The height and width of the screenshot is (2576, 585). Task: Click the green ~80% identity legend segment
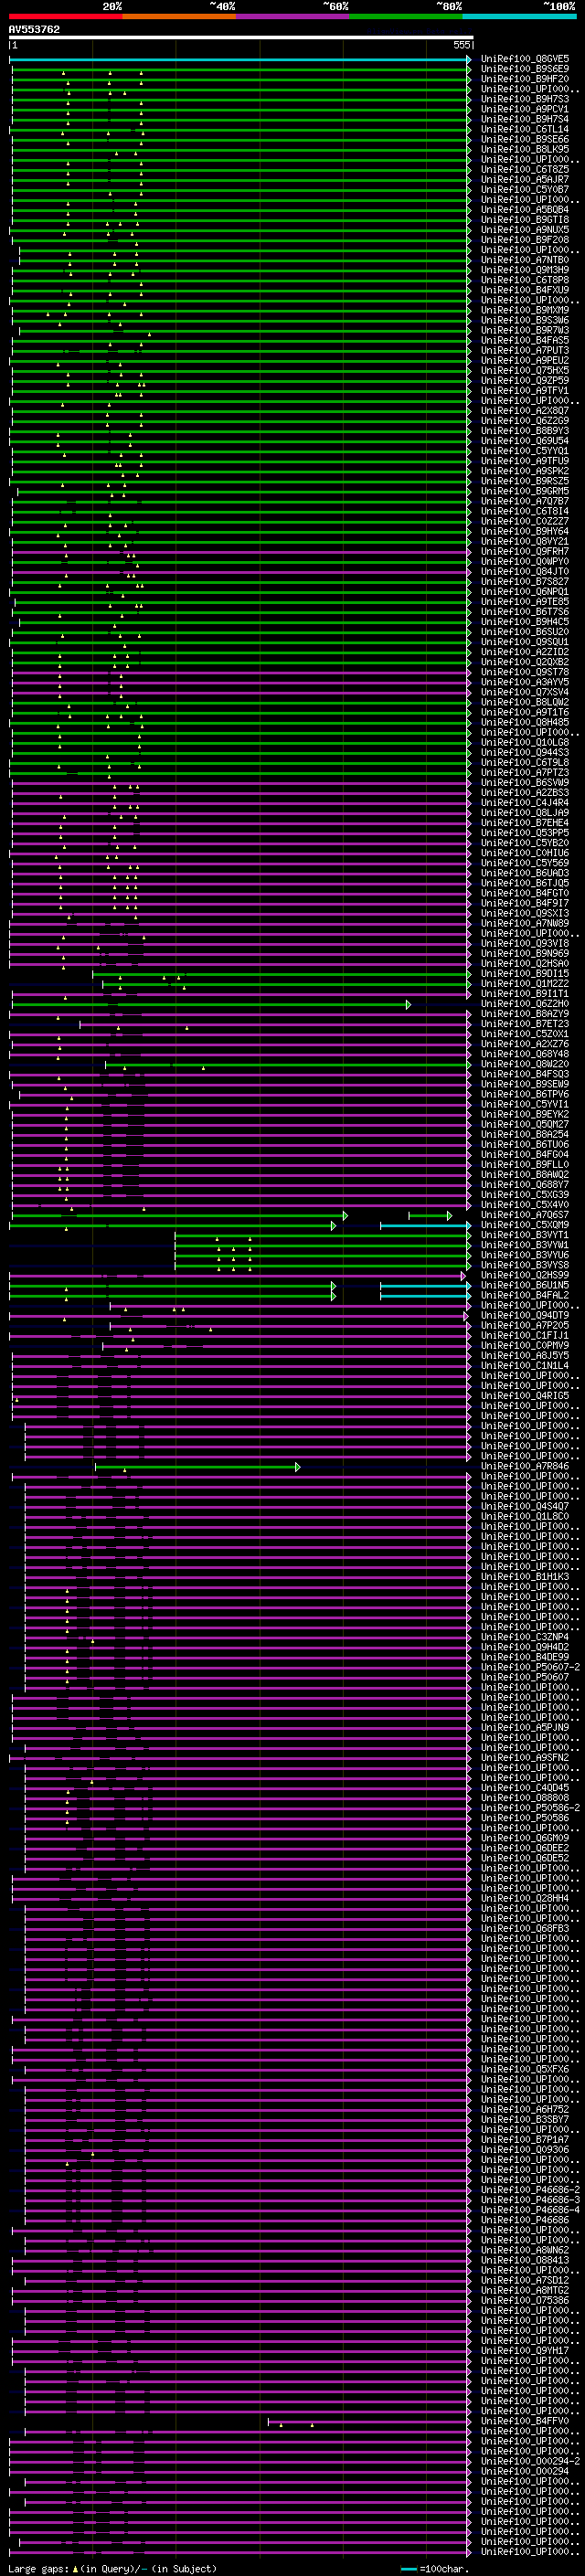point(406,16)
